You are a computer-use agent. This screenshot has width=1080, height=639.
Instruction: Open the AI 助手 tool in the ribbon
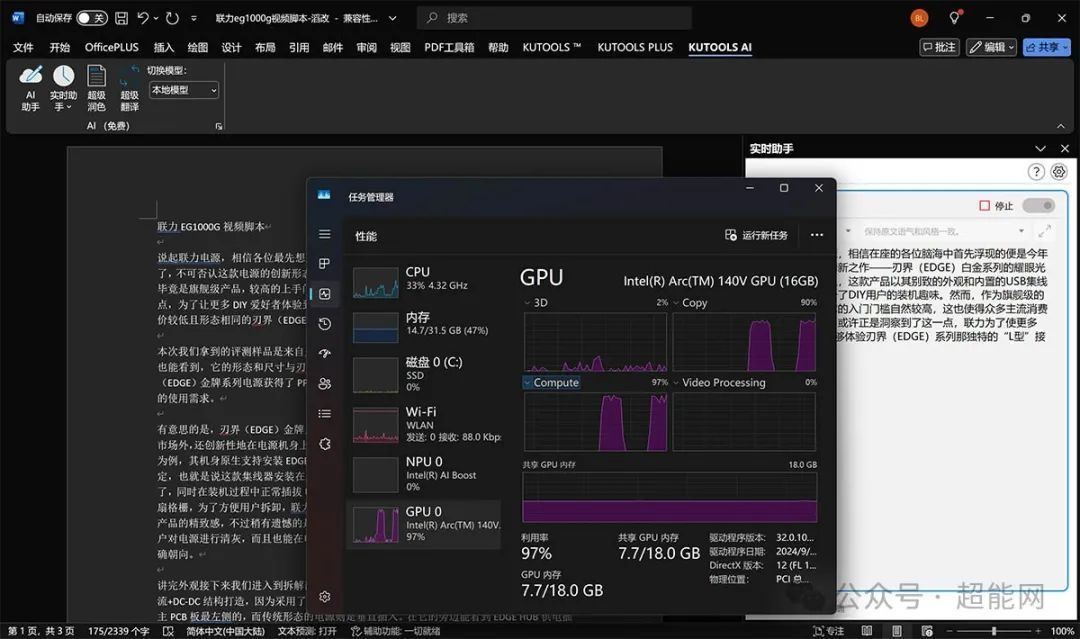click(30, 88)
